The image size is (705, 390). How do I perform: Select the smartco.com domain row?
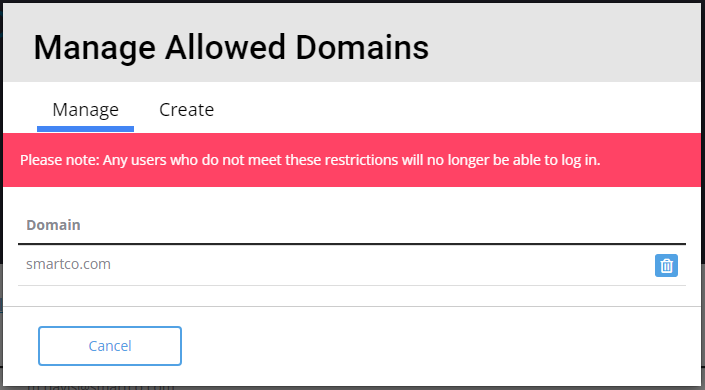point(352,265)
